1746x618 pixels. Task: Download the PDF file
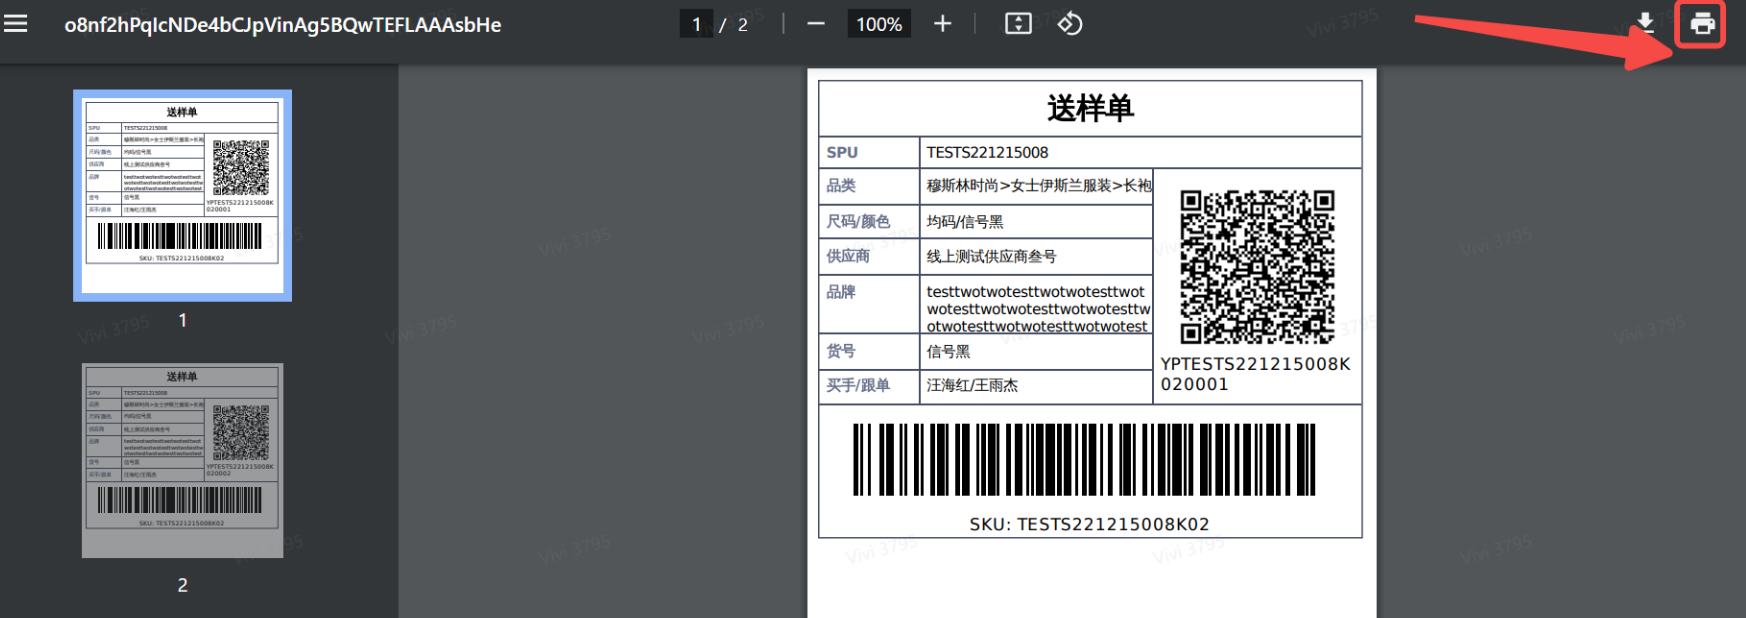(x=1645, y=23)
